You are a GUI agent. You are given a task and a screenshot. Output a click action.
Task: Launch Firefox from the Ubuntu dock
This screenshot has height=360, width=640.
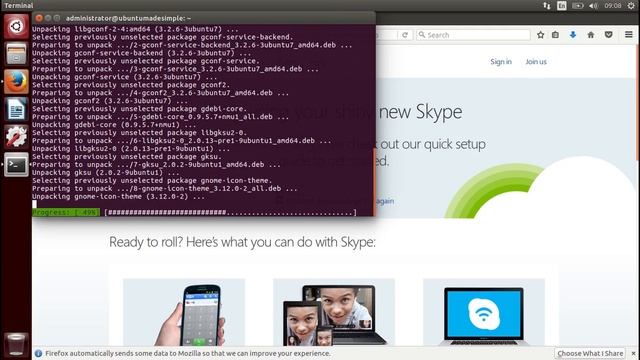pyautogui.click(x=16, y=81)
